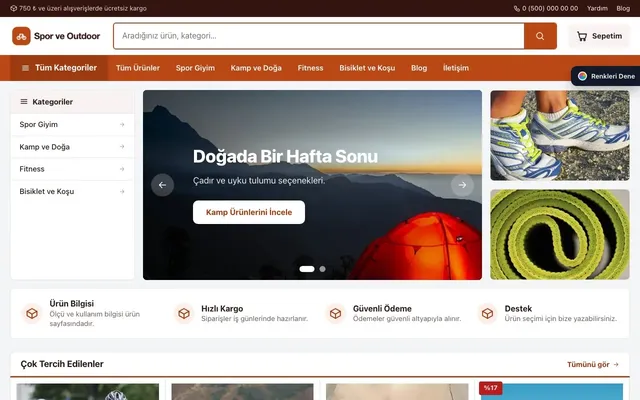Focus the product search input field
Screen dimensions: 640x400
pos(319,36)
